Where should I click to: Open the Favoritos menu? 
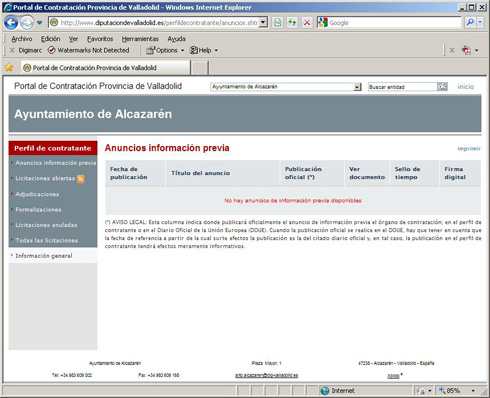(x=100, y=39)
